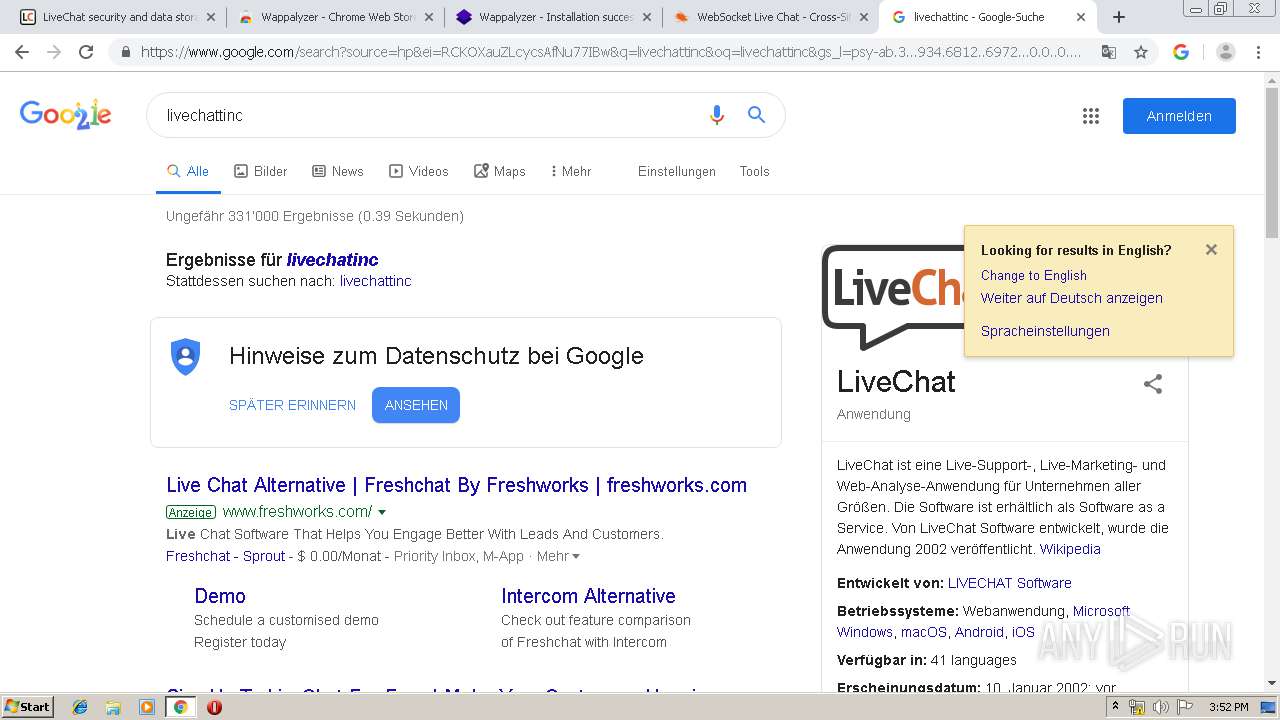Viewport: 1280px width, 720px height.
Task: Open the search Tools menu
Action: [755, 171]
